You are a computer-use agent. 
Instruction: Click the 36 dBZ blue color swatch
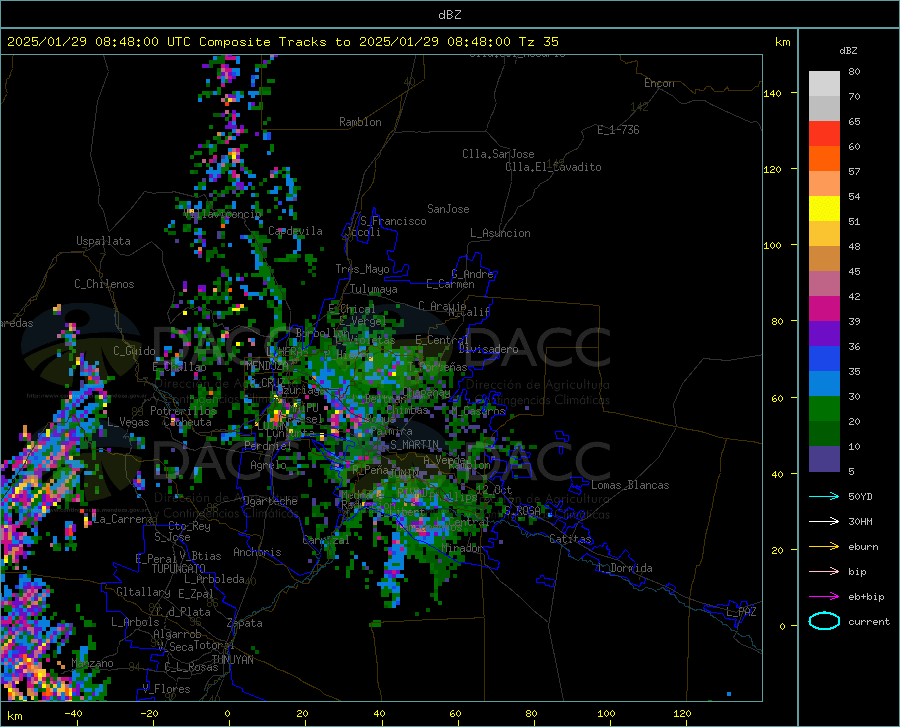(824, 359)
